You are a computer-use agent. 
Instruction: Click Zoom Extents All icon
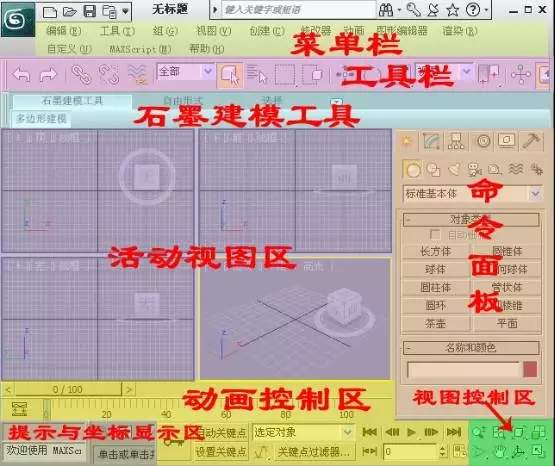click(538, 432)
